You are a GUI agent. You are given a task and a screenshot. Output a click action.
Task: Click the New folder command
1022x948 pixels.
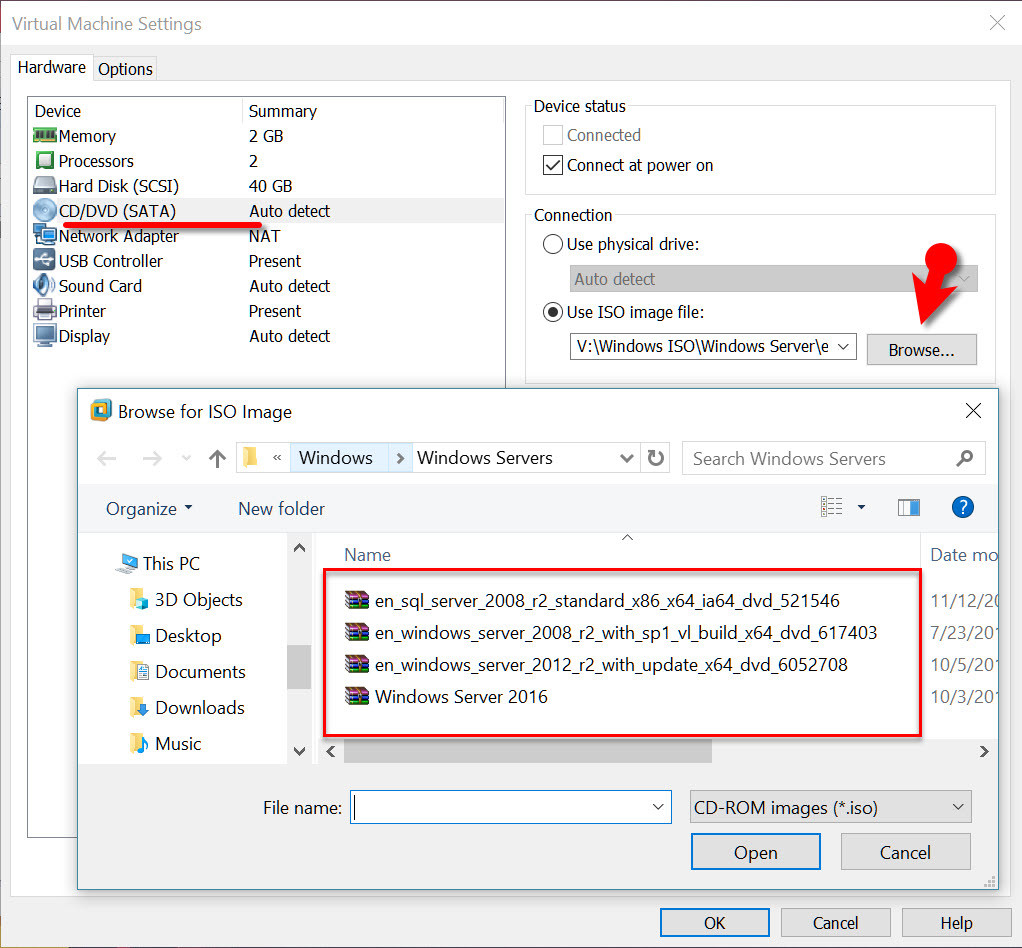pos(281,508)
